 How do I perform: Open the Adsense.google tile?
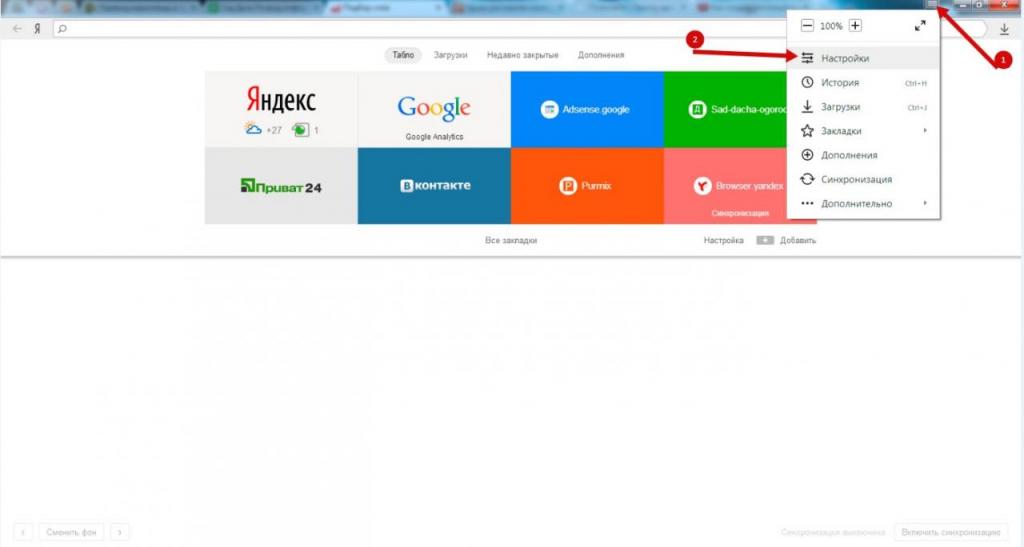point(587,109)
